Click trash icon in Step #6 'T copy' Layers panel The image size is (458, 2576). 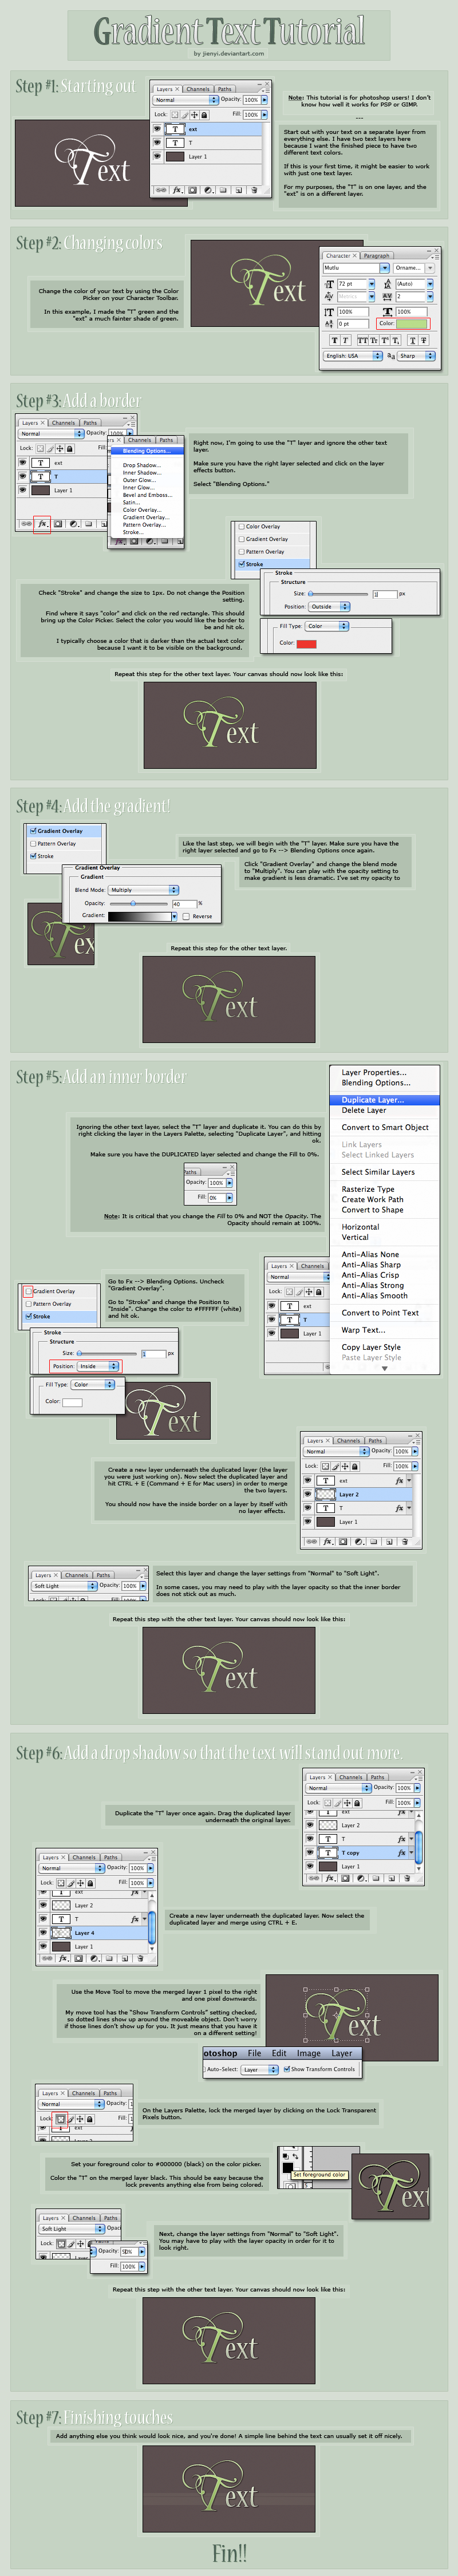point(406,1878)
